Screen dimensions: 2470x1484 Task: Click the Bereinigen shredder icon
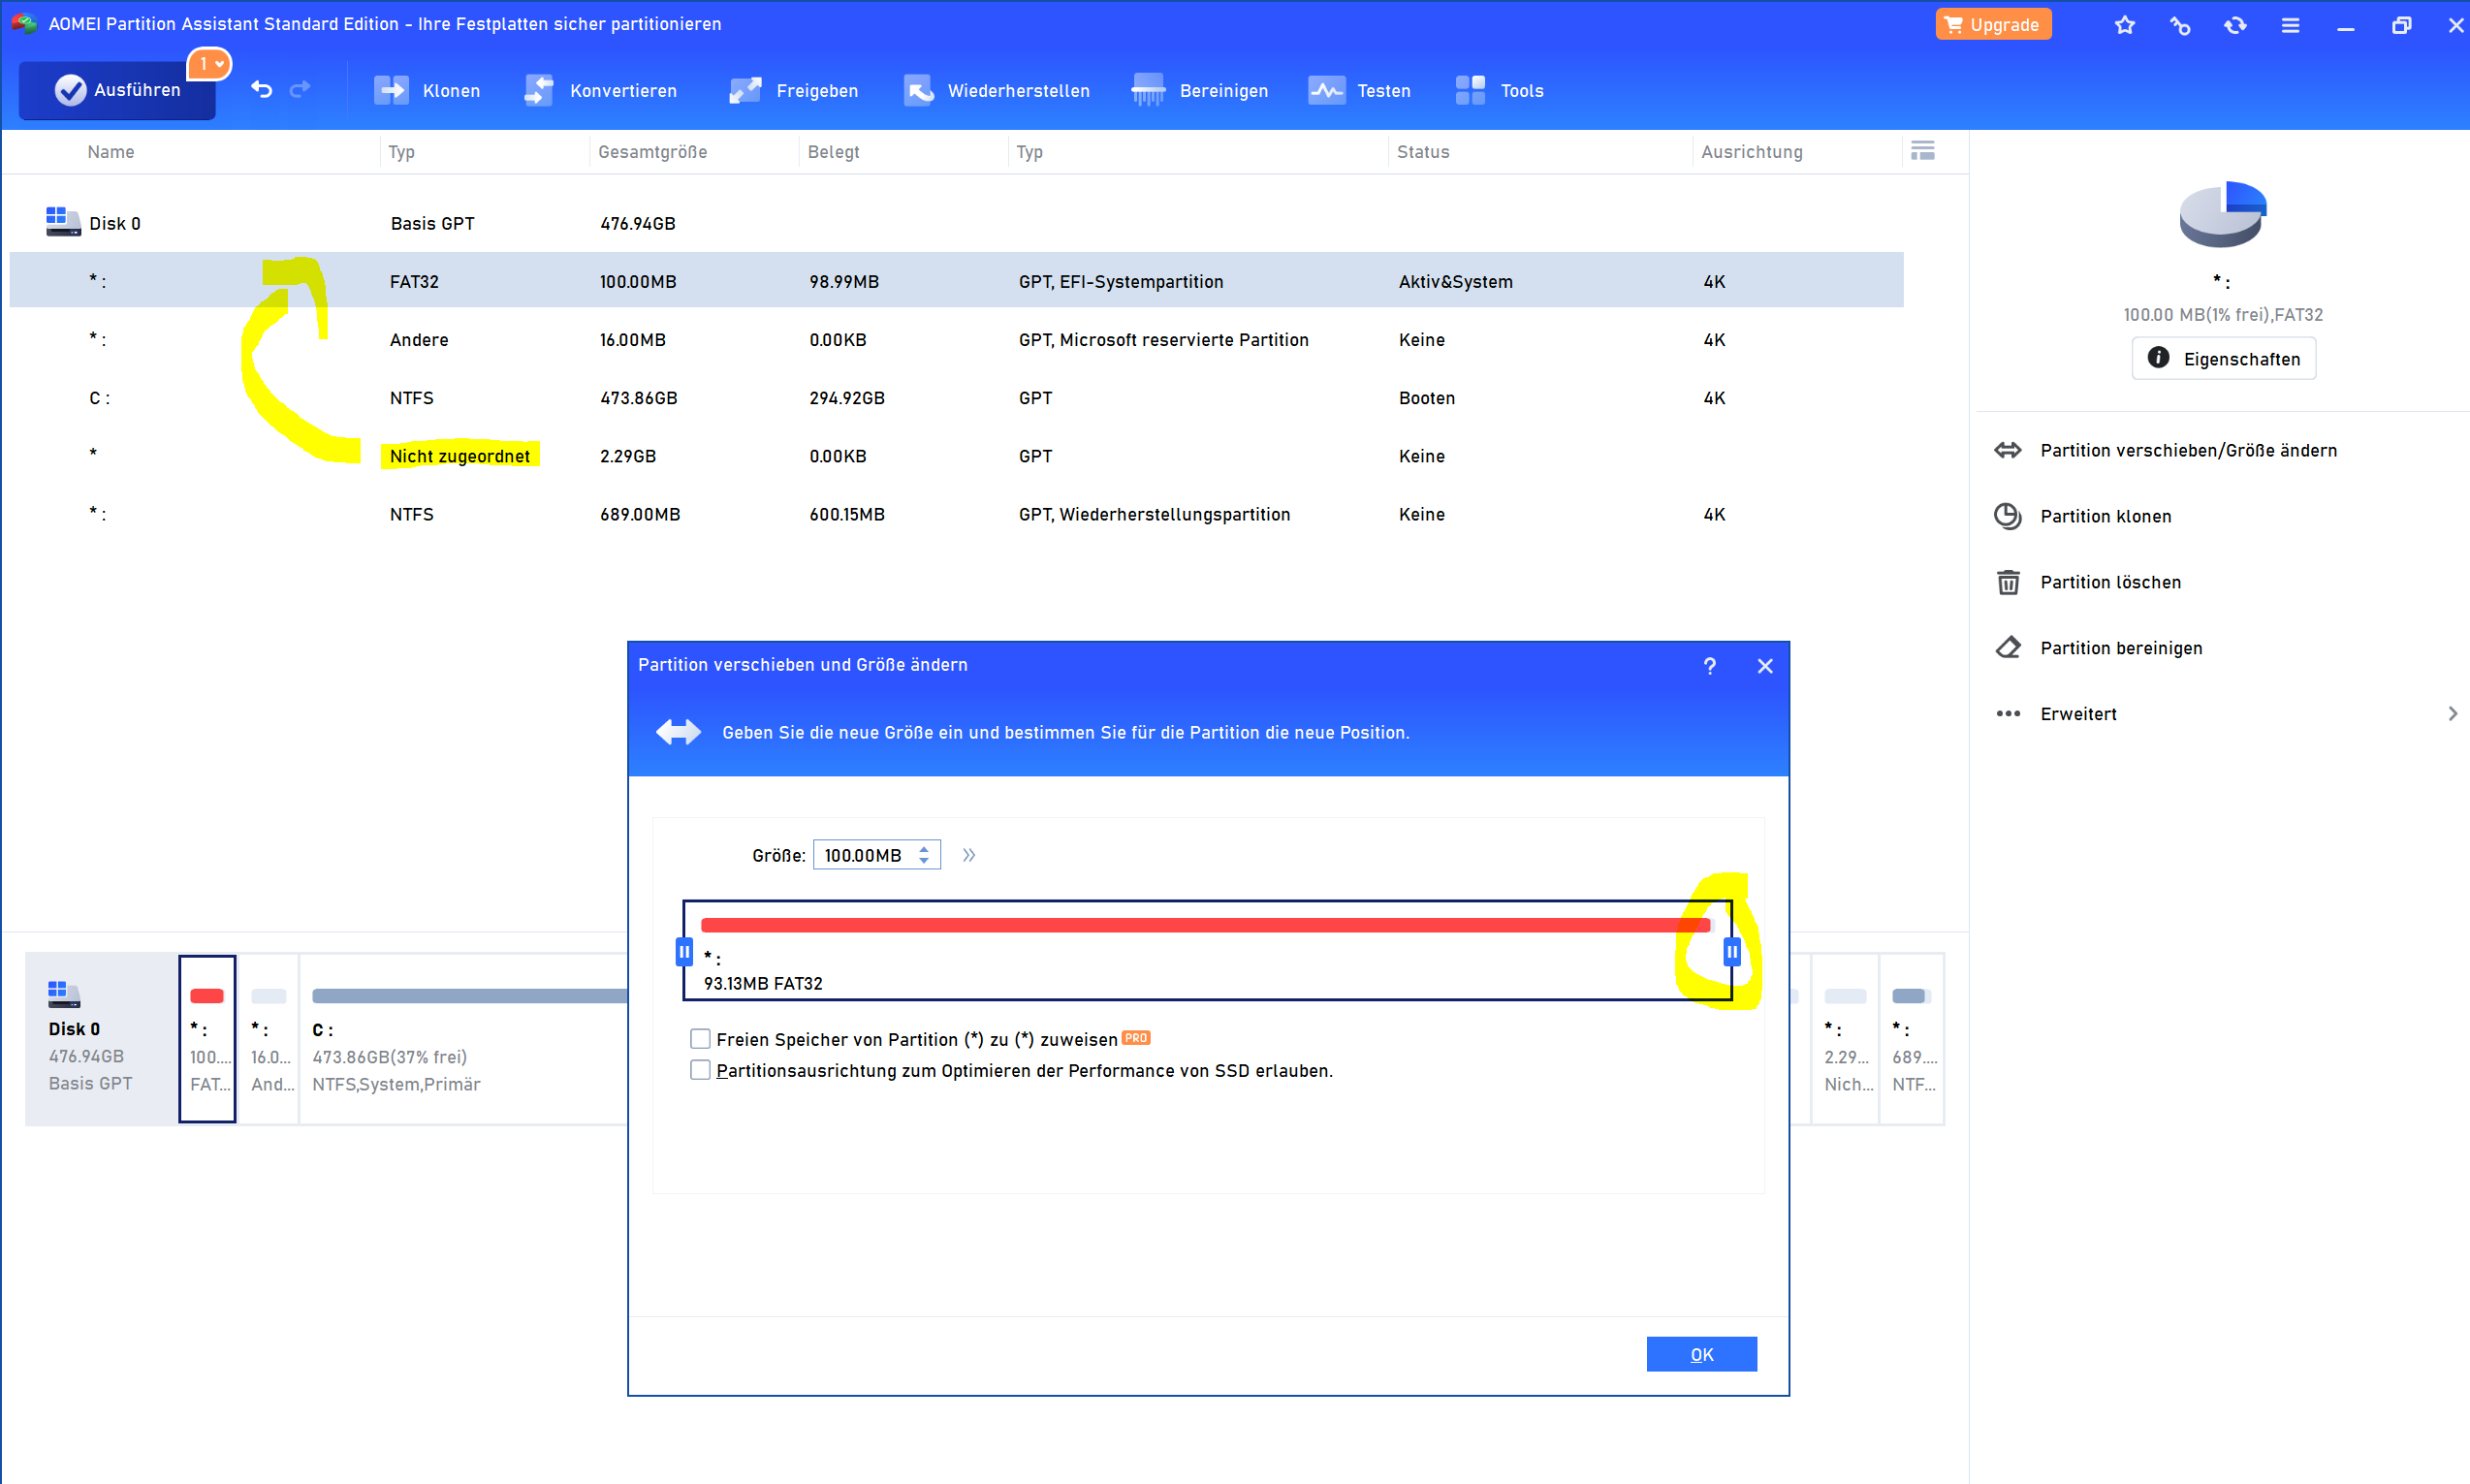pos(1148,90)
